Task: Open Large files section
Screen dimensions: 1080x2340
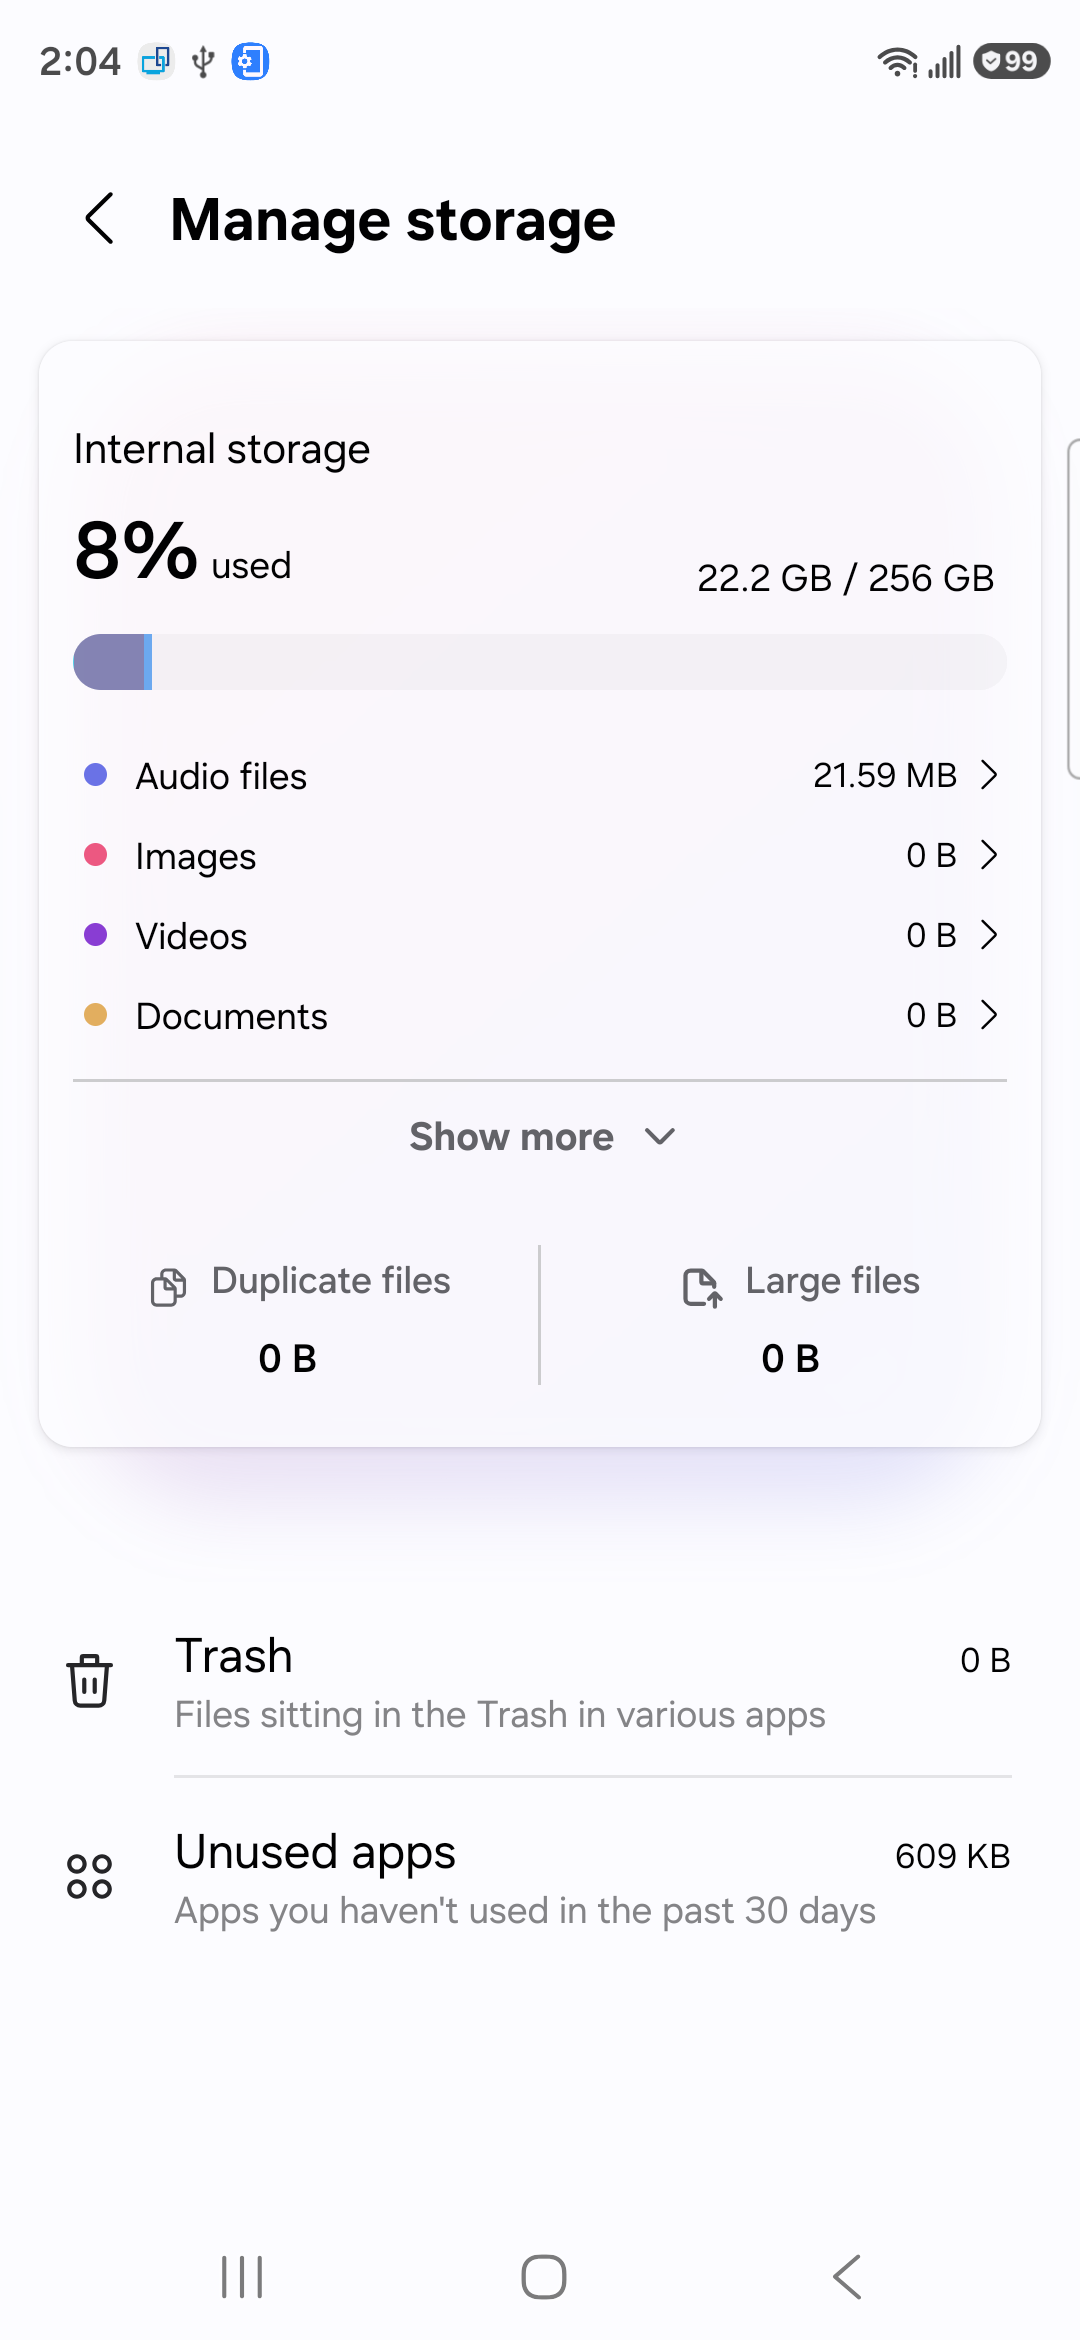Action: [790, 1317]
